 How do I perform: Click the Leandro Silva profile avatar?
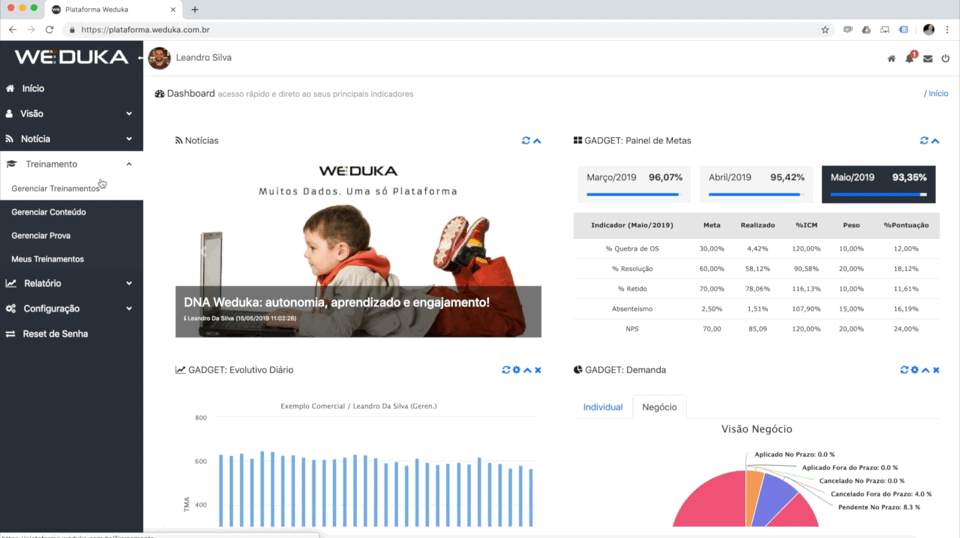tap(159, 58)
